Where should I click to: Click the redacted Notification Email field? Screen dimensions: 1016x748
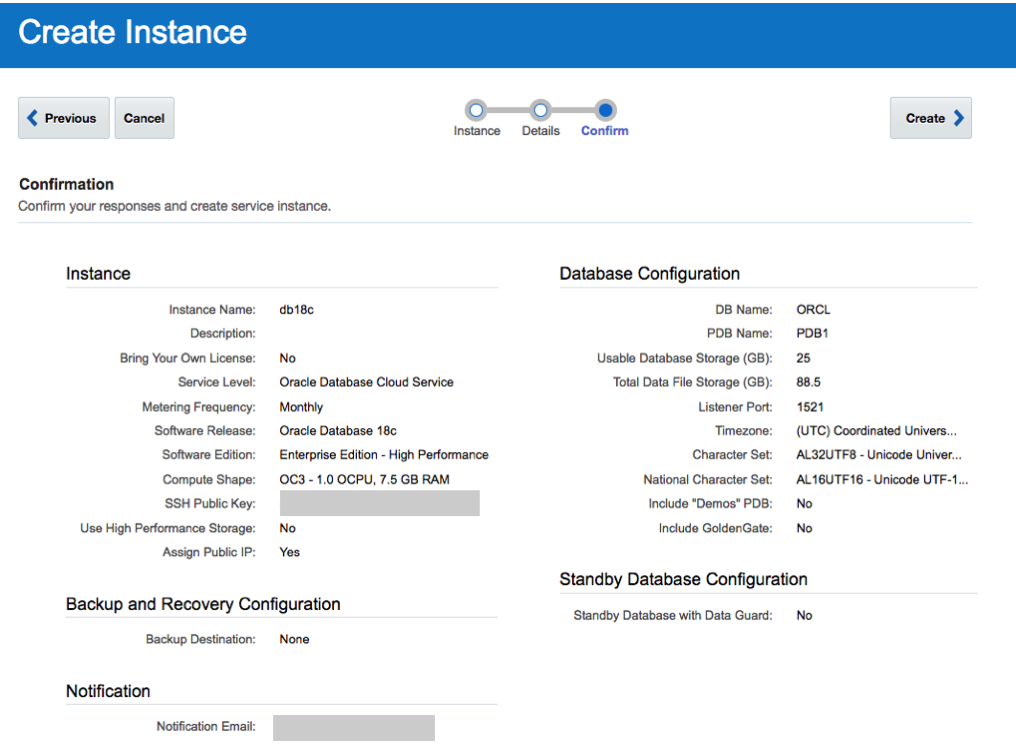pyautogui.click(x=354, y=727)
